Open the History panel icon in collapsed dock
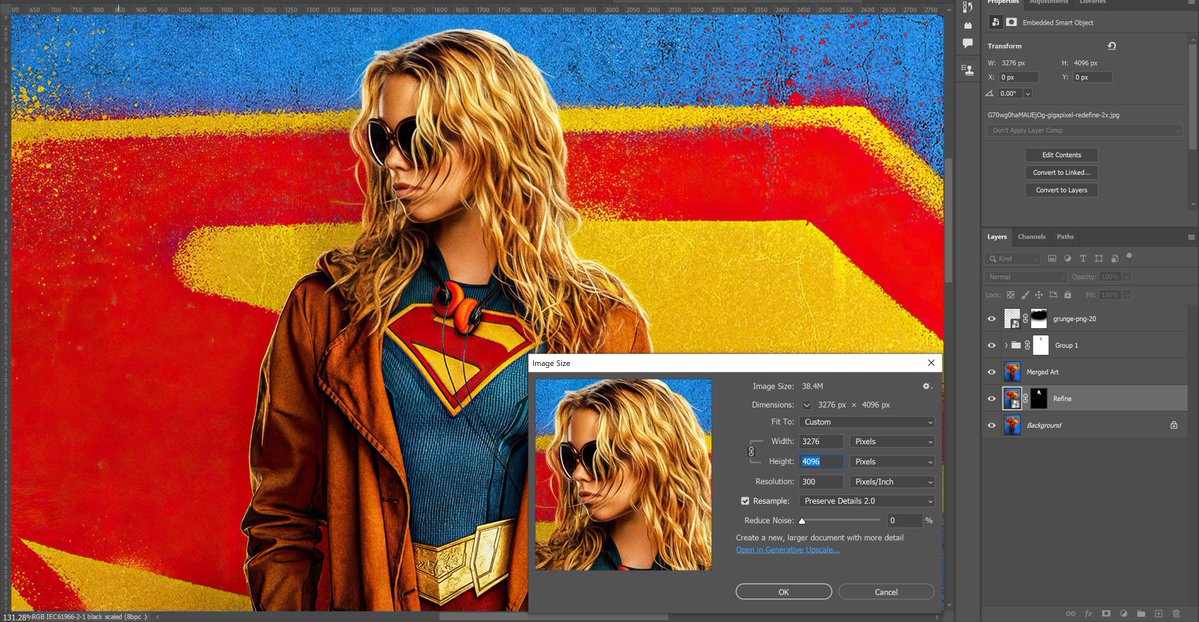Viewport: 1199px width, 622px height. coord(967,7)
